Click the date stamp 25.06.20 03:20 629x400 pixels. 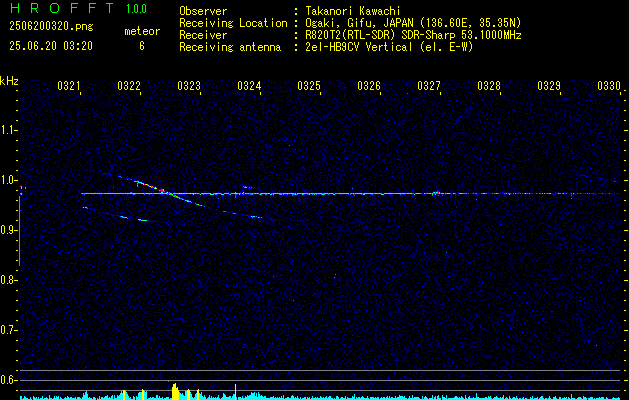point(51,46)
